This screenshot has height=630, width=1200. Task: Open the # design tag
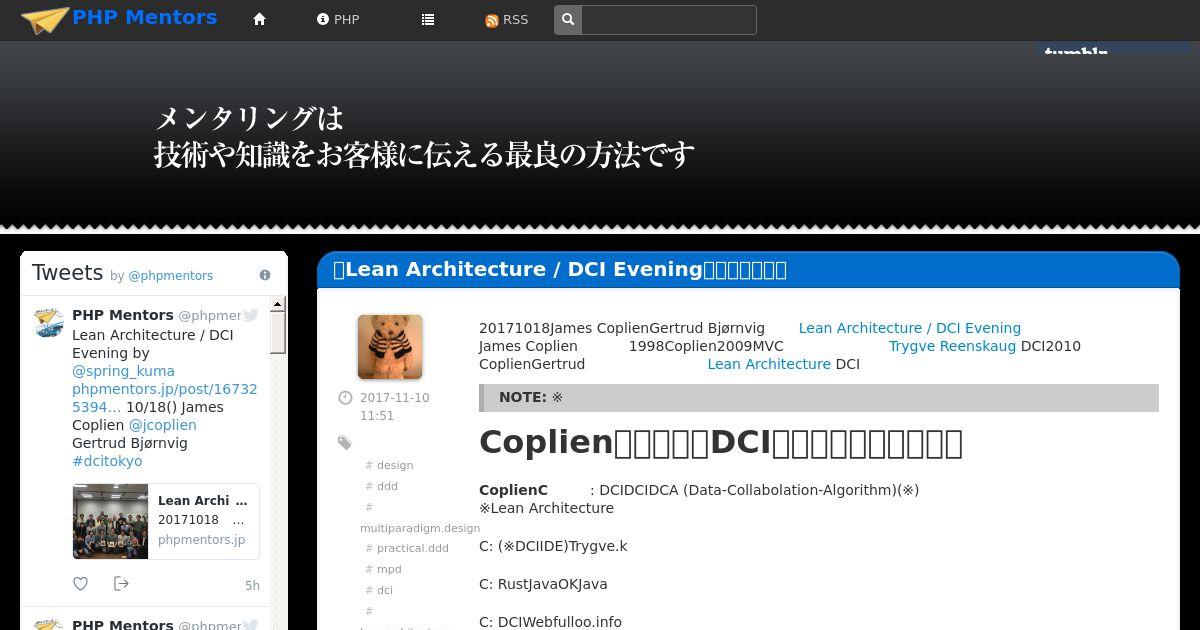coord(389,465)
